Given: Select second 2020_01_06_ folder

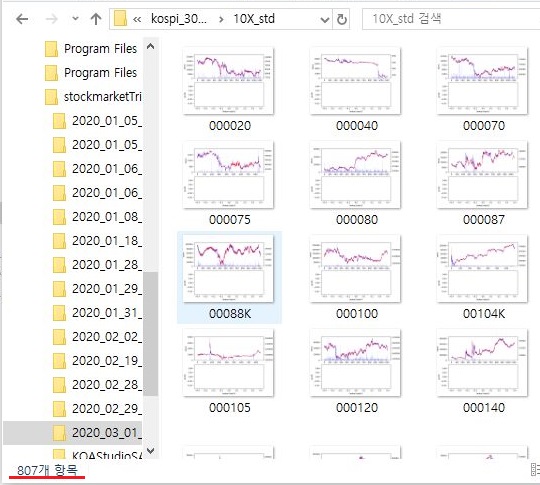Looking at the screenshot, I should click(97, 193).
